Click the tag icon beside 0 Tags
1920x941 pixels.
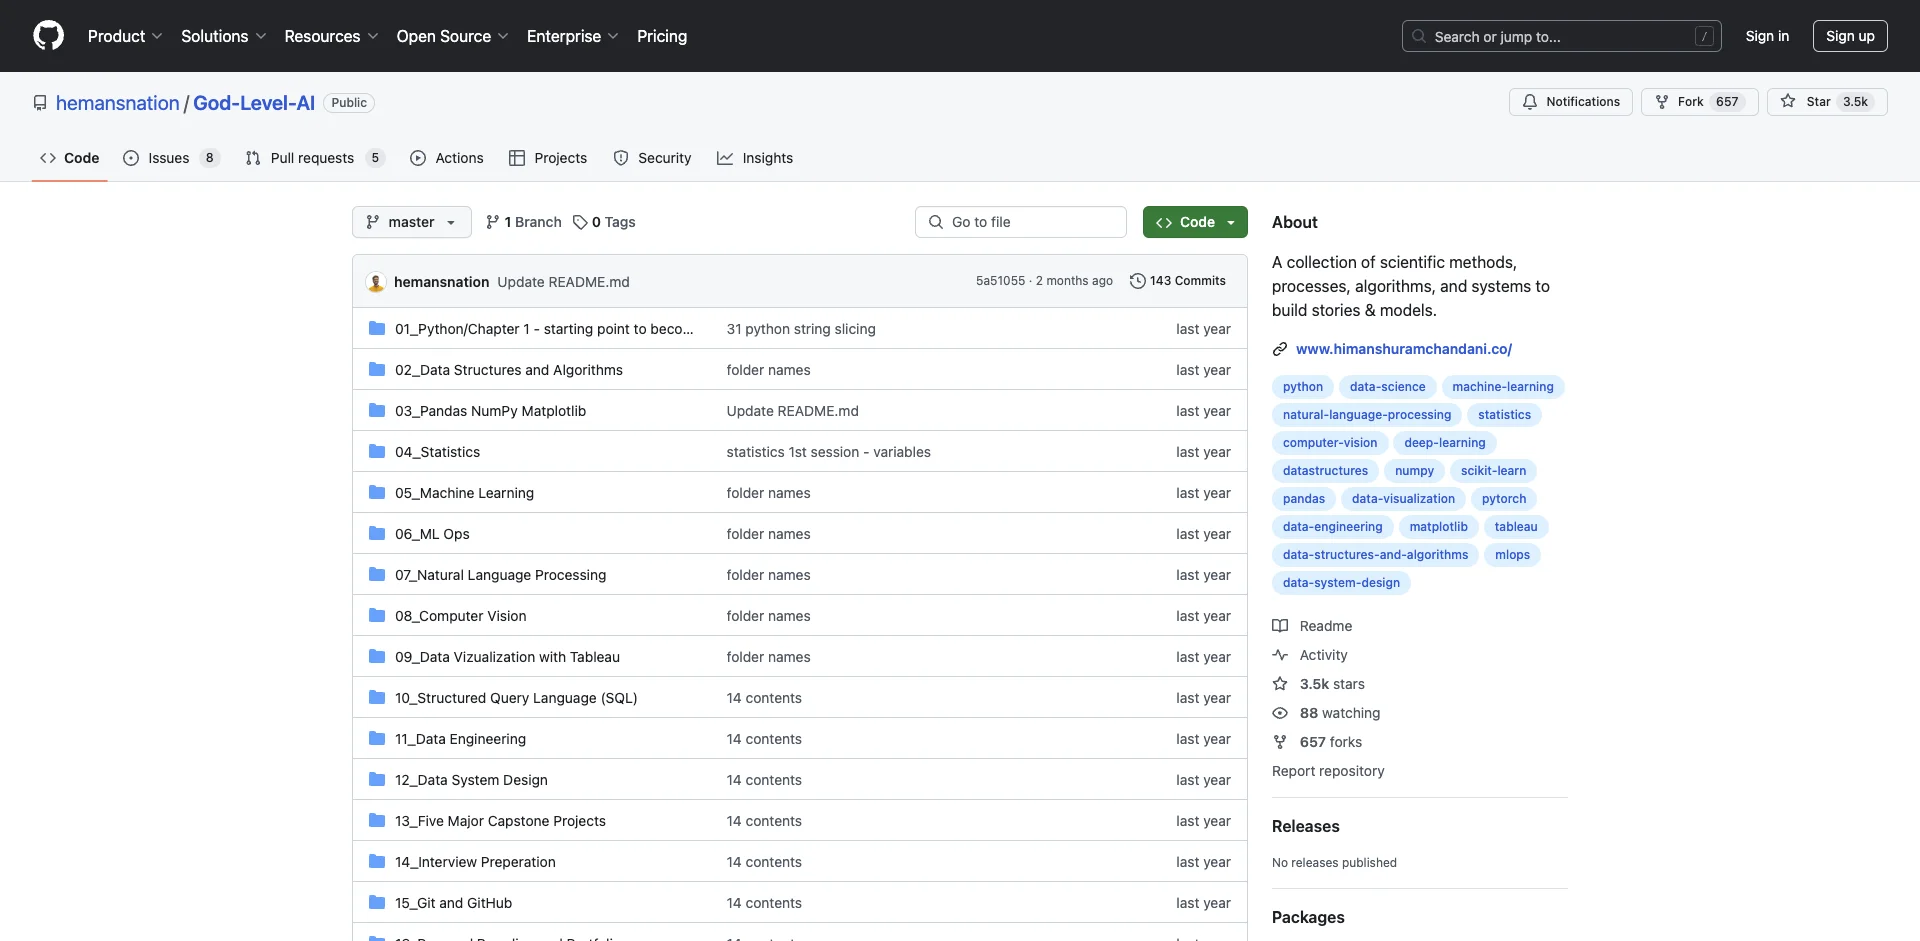pos(580,222)
